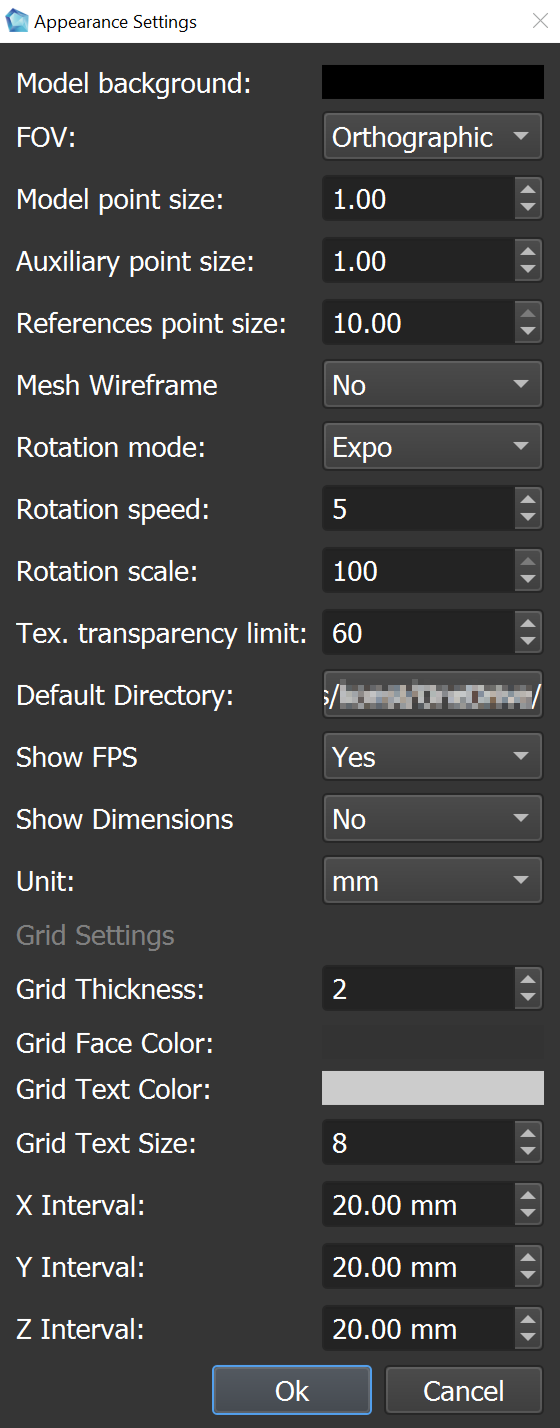Decrease X Interval with down arrow

pyautogui.click(x=528, y=1216)
